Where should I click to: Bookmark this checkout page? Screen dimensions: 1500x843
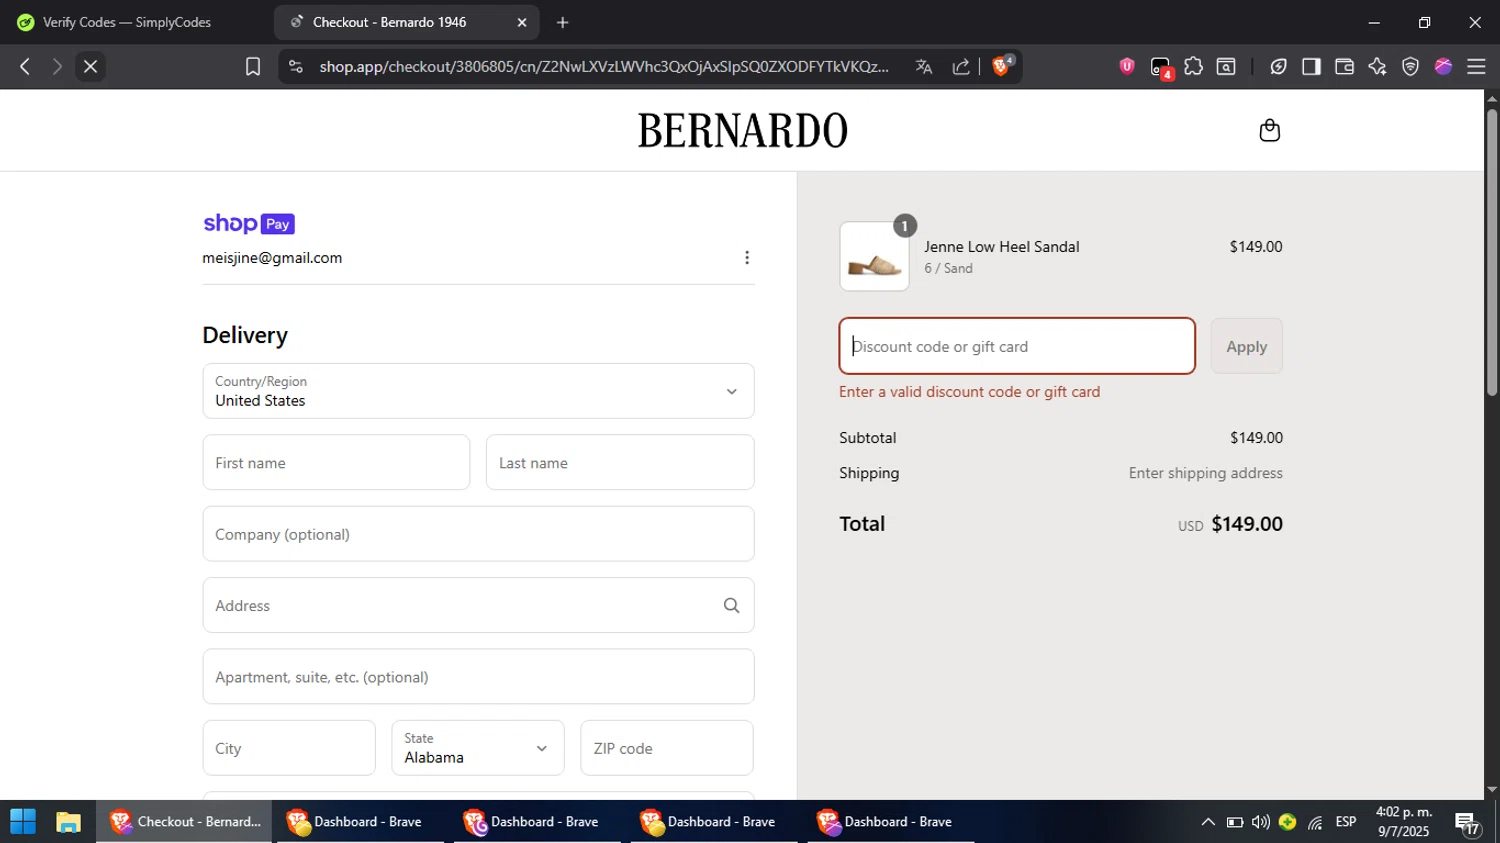253,66
